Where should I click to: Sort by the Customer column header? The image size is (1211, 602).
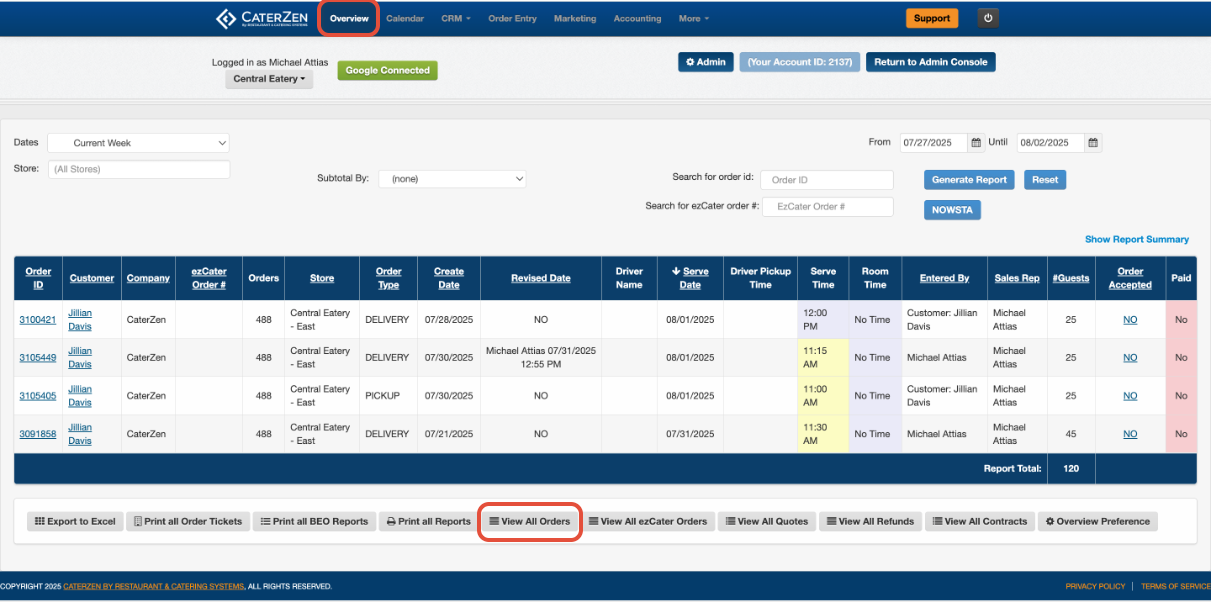click(x=92, y=278)
